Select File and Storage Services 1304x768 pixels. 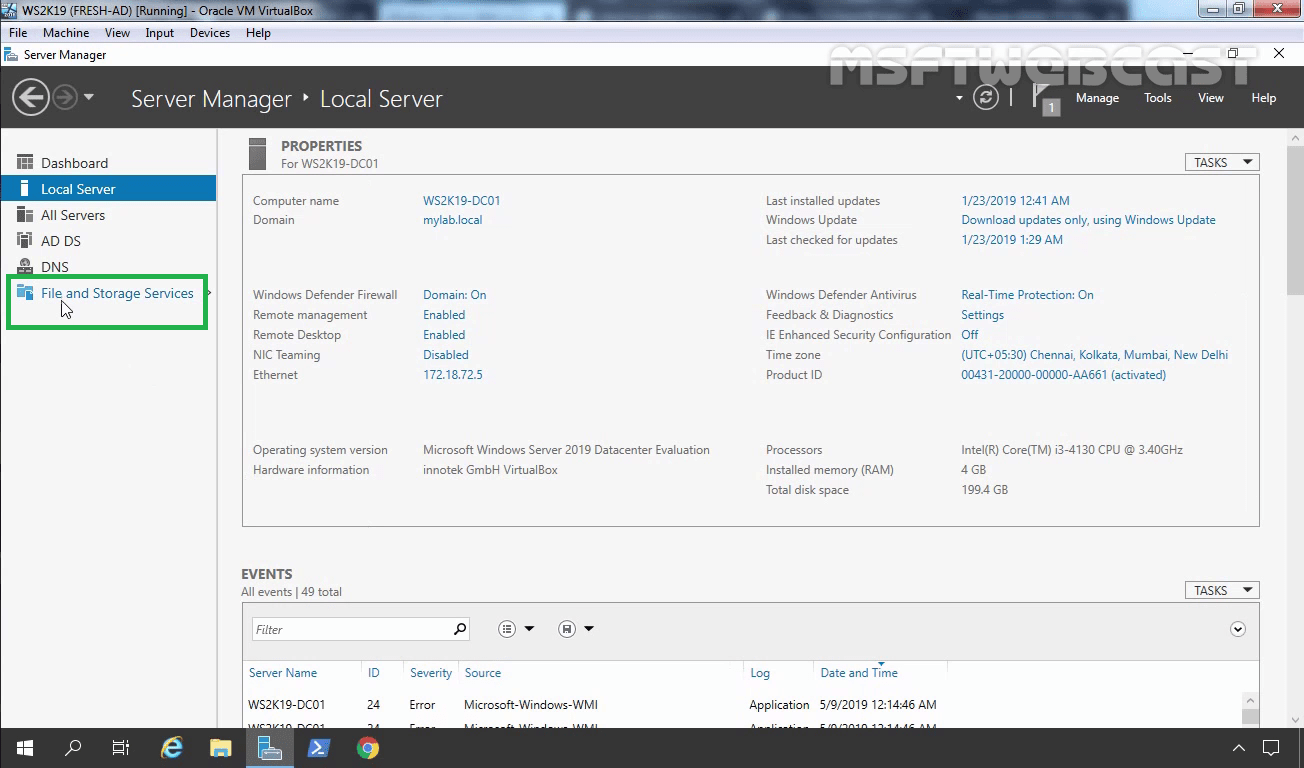point(117,293)
